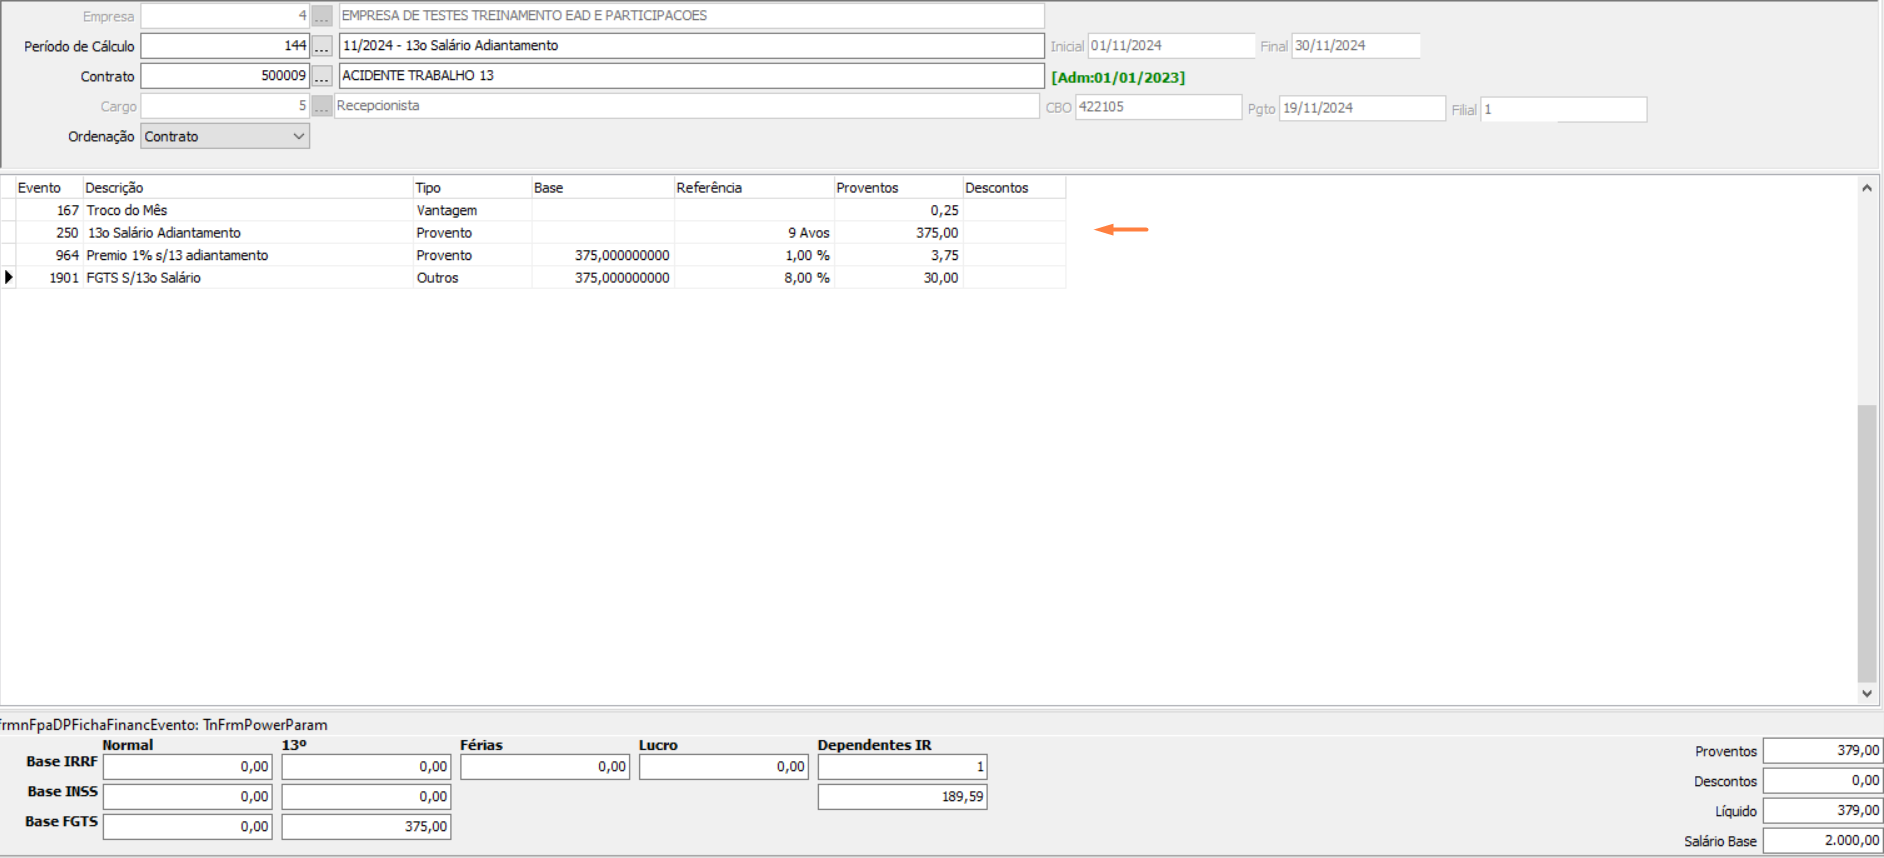Select the row indicator for event 1901
The image size is (1884, 858).
[x=9, y=278]
